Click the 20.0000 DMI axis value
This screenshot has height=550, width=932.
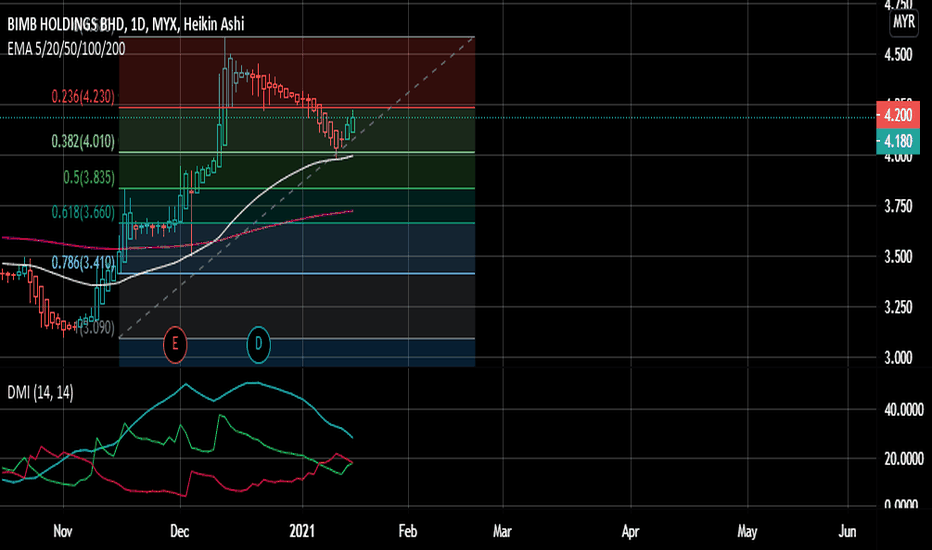coord(903,459)
